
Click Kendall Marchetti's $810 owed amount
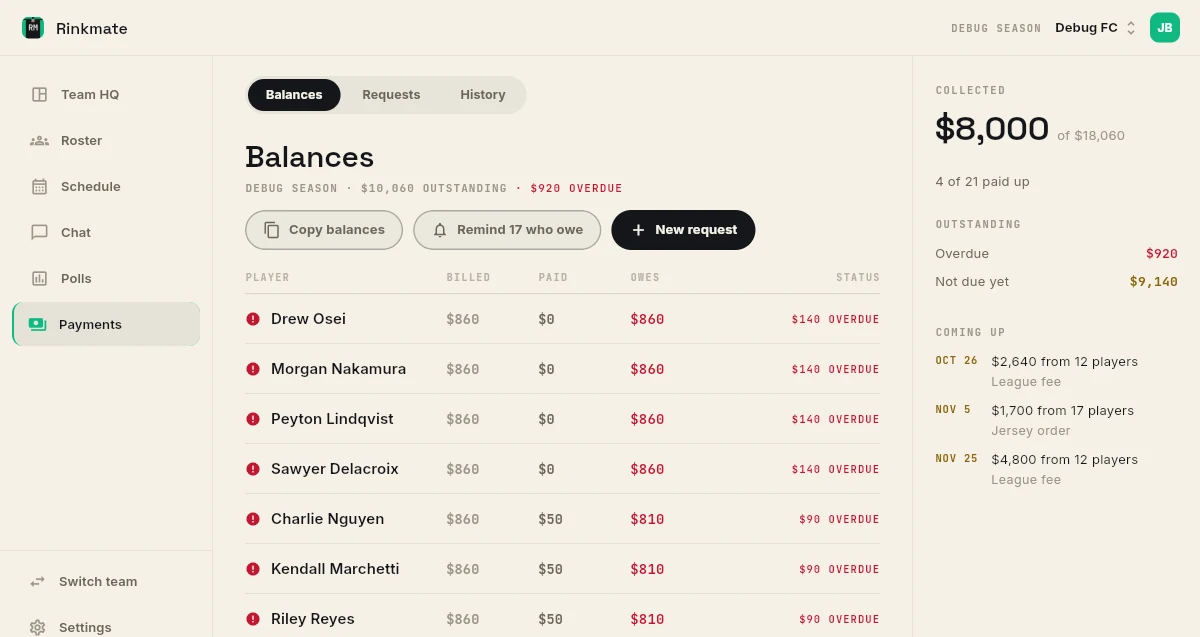647,569
